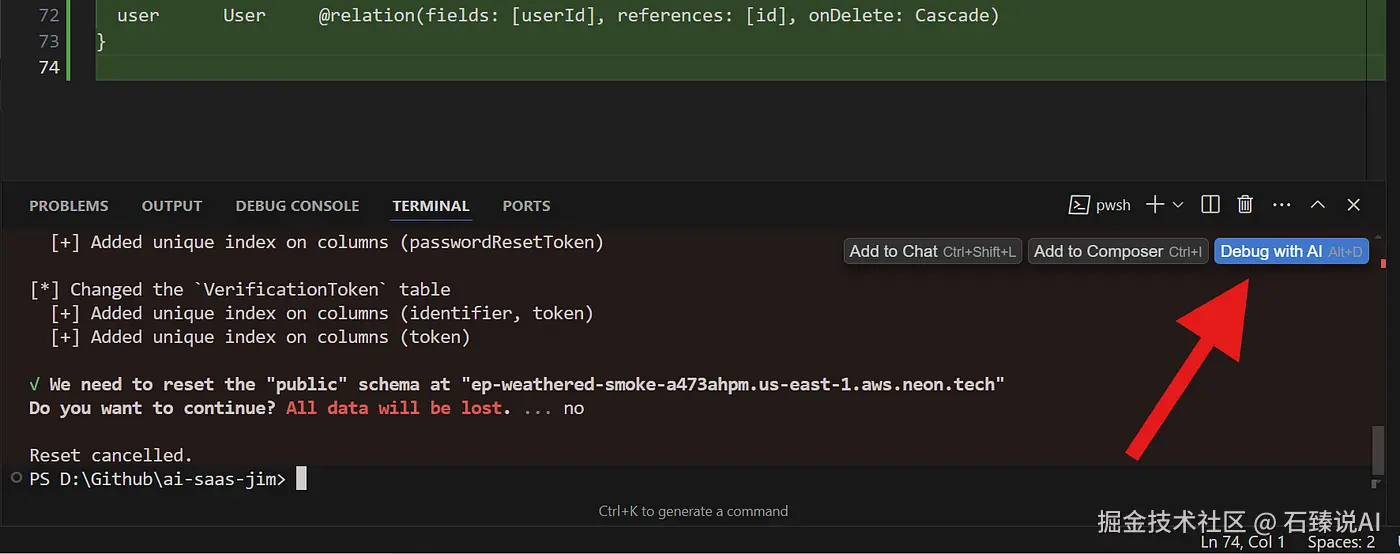
Task: Select the PORTS tab
Action: pos(526,206)
